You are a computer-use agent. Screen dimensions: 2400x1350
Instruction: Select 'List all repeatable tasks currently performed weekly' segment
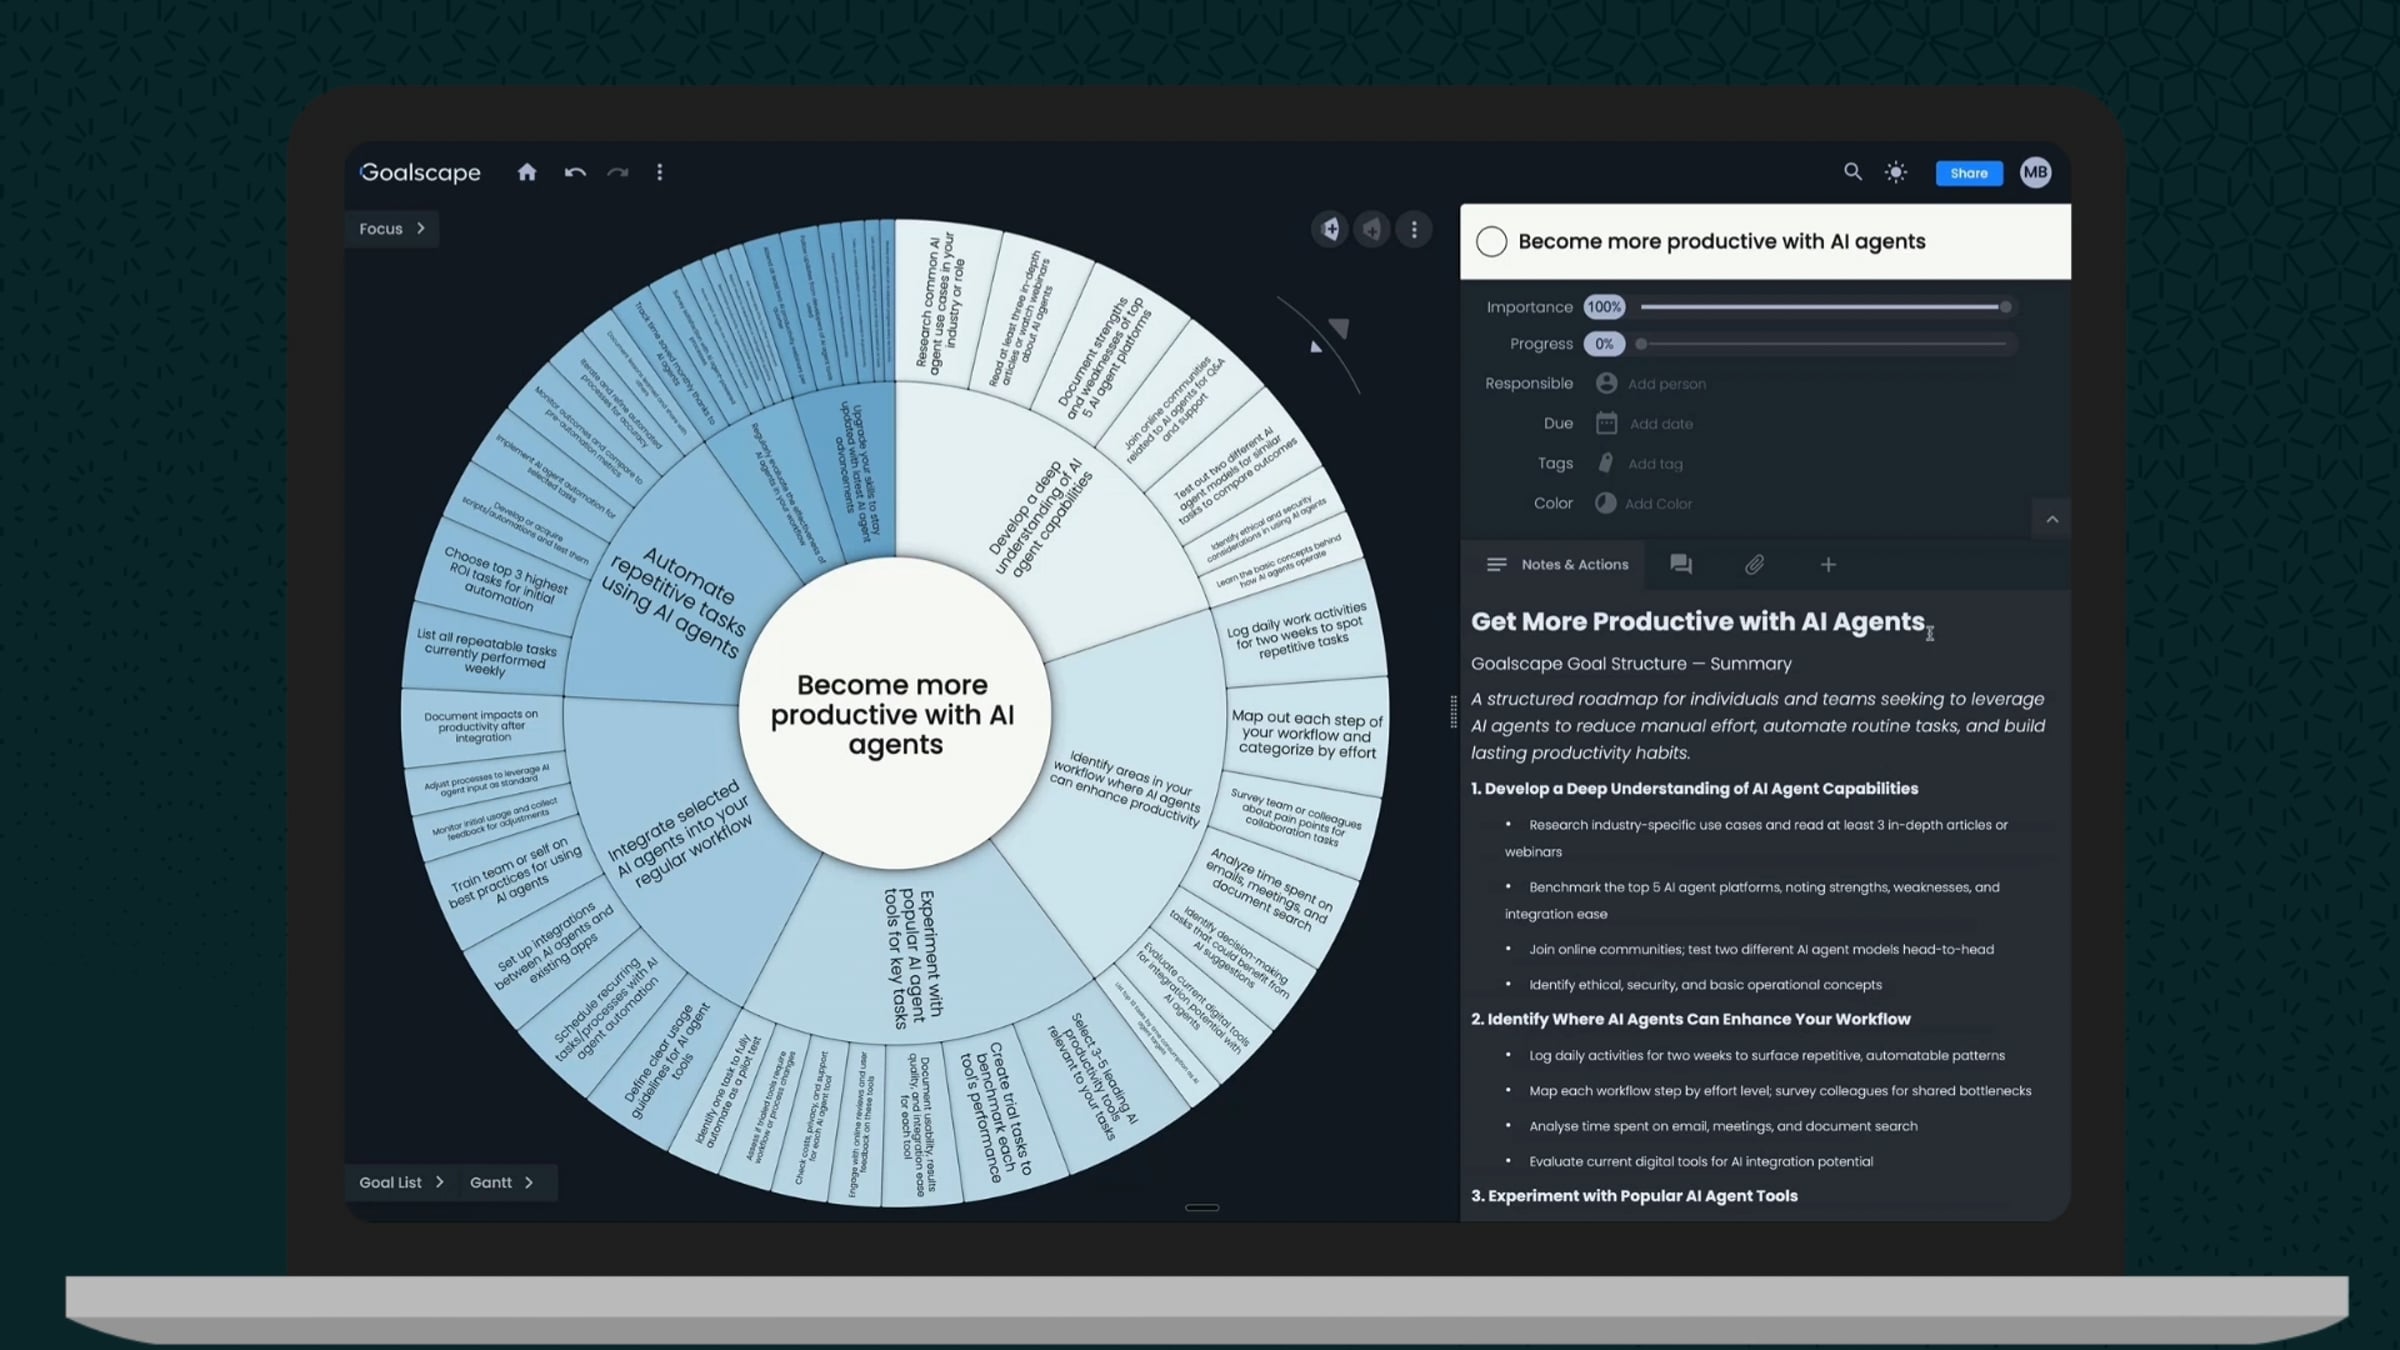point(486,652)
